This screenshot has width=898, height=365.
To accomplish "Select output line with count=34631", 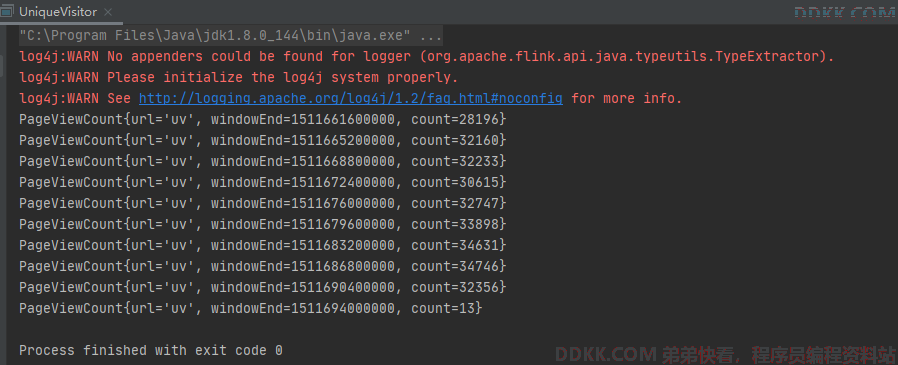I will click(x=263, y=245).
